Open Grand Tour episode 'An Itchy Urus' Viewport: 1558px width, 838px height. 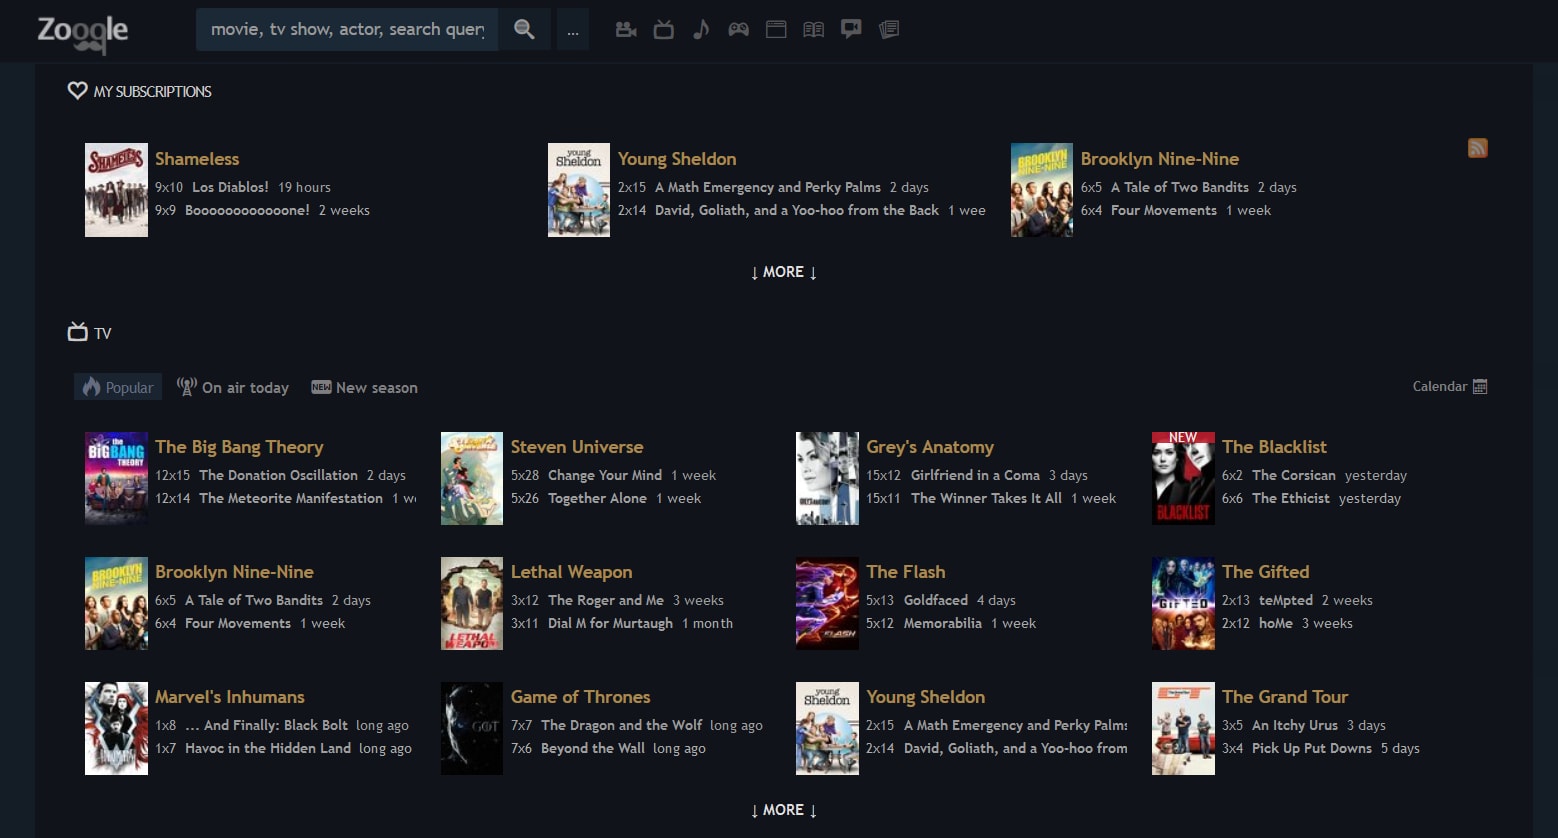pos(1295,725)
